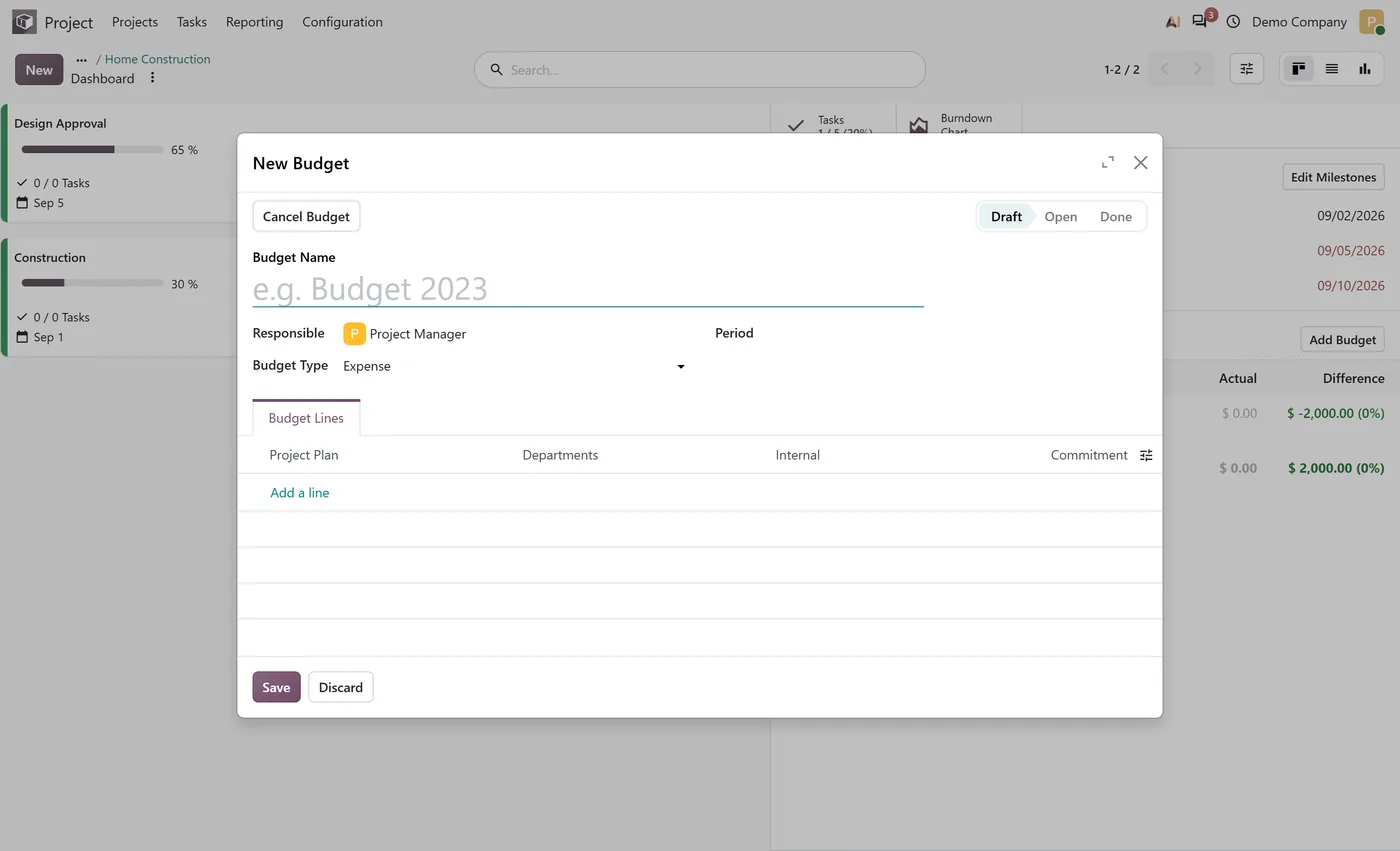This screenshot has height=851, width=1400.
Task: Set status to Draft
Action: click(x=1005, y=216)
